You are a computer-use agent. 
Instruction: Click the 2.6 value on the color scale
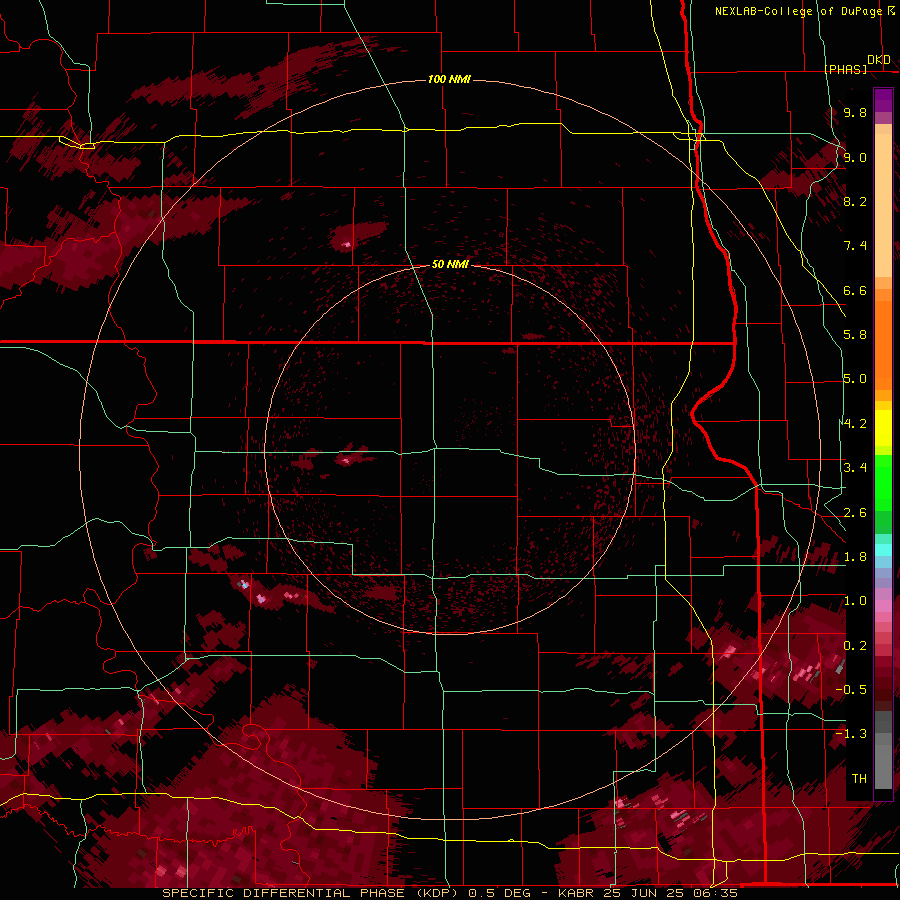pyautogui.click(x=855, y=512)
